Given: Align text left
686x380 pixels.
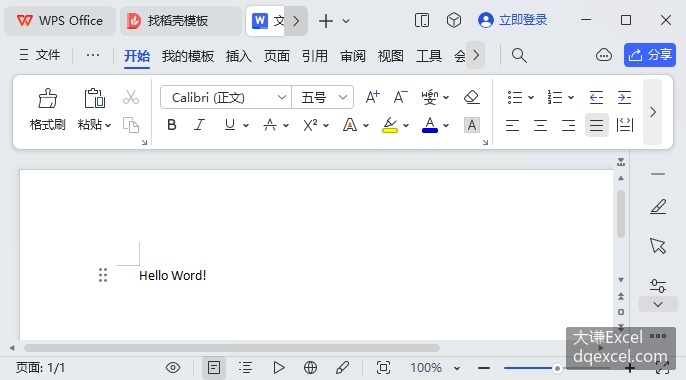Looking at the screenshot, I should (512, 126).
